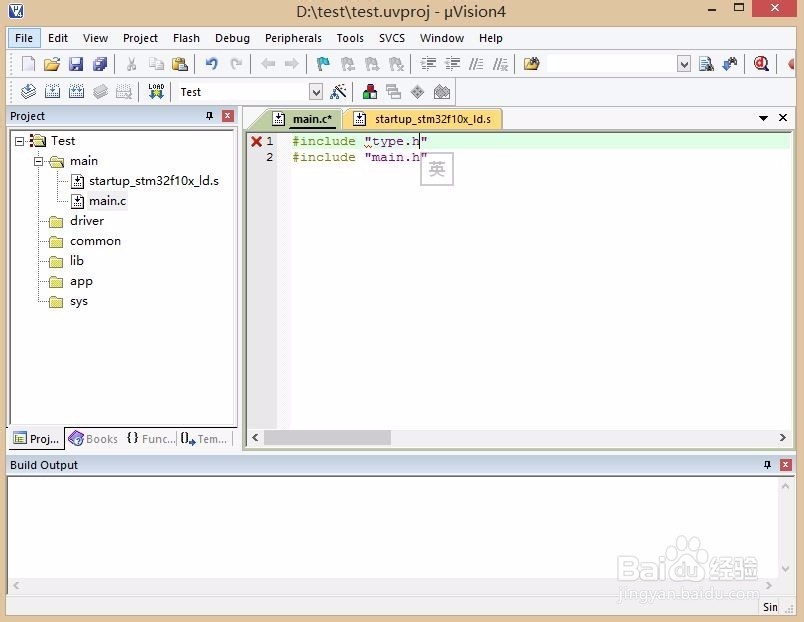Comment selection toolbar icon
This screenshot has height=622, width=804.
[x=476, y=64]
